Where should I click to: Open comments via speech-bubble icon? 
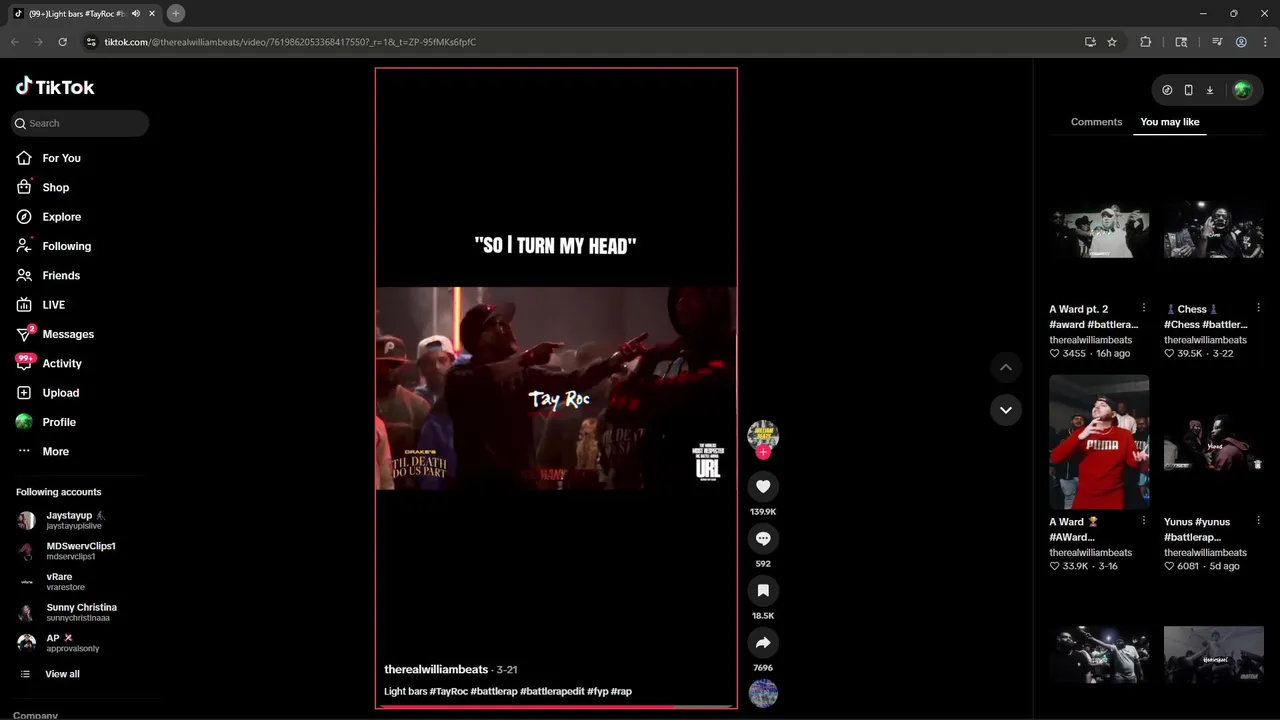coord(763,538)
